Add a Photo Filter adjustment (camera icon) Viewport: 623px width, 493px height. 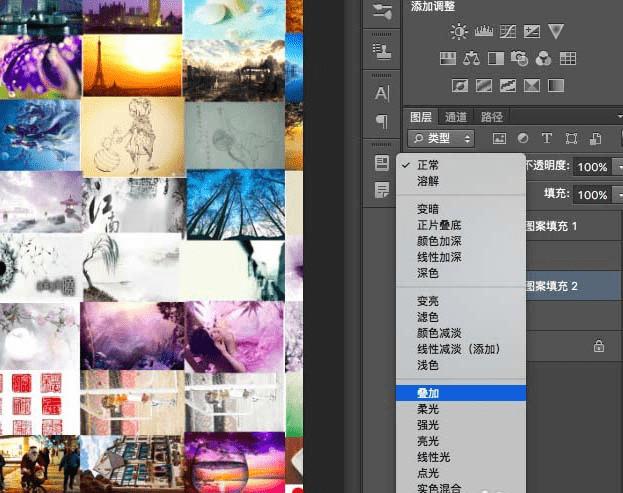[x=519, y=59]
